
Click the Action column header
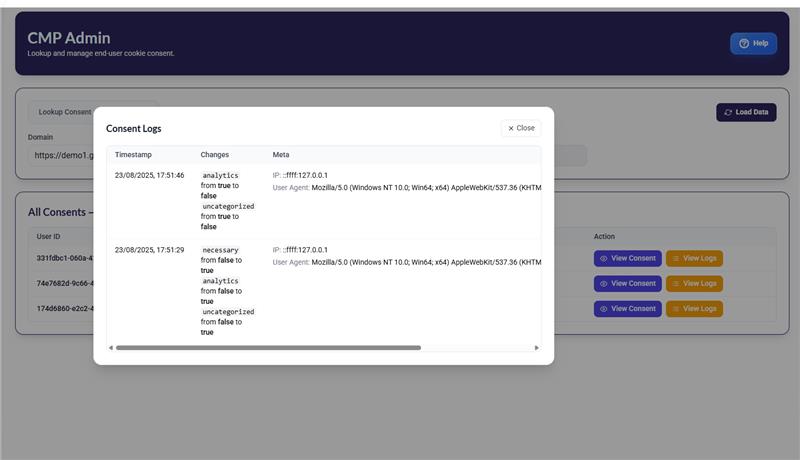point(605,237)
